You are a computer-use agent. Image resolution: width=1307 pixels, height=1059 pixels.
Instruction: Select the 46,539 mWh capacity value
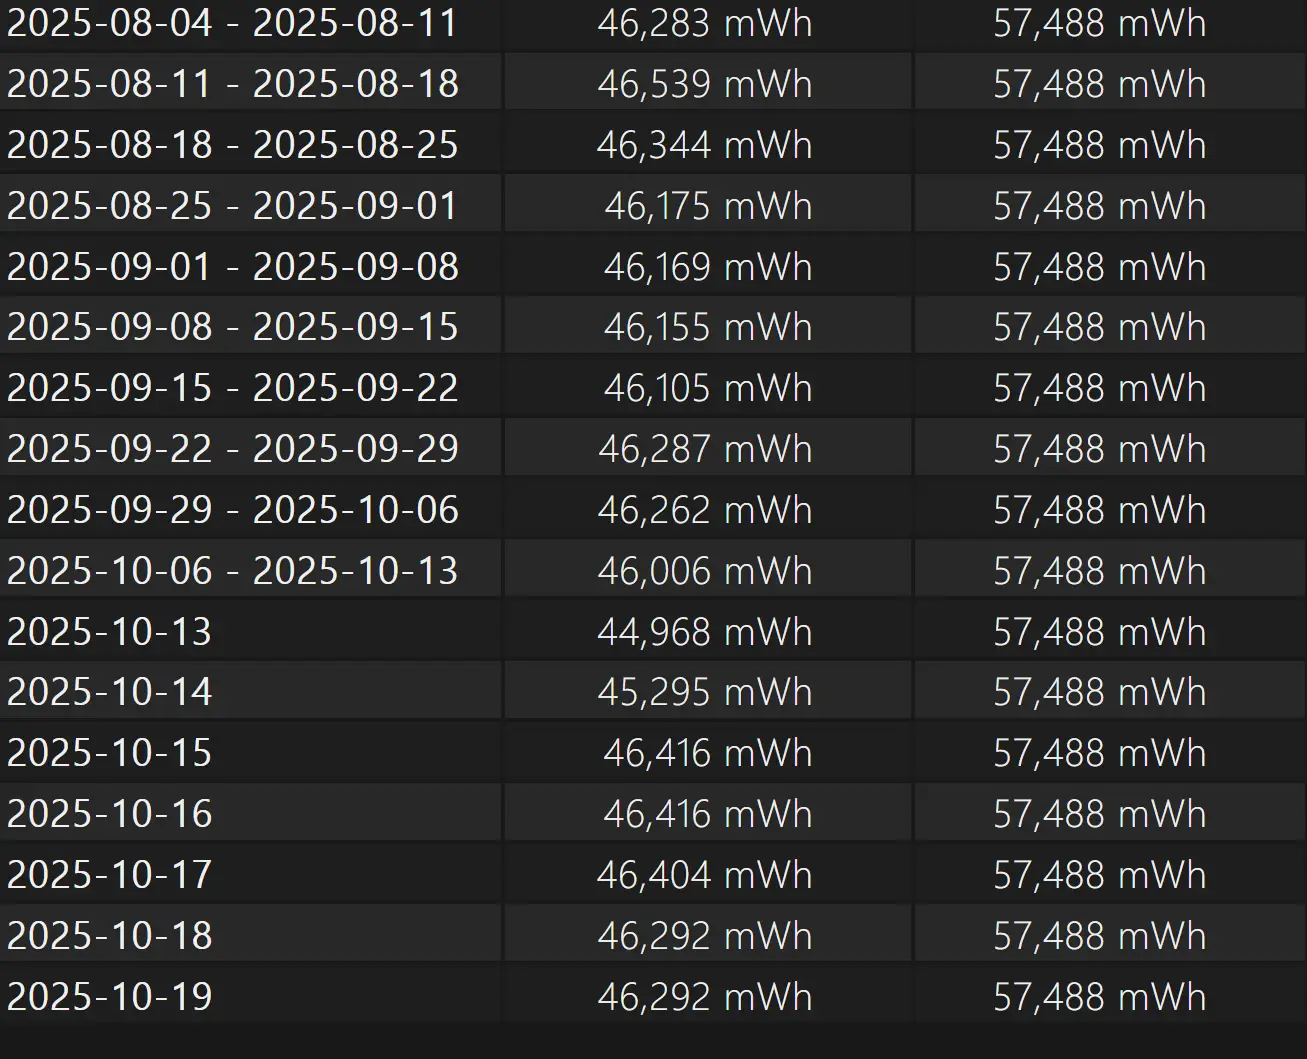pos(704,84)
